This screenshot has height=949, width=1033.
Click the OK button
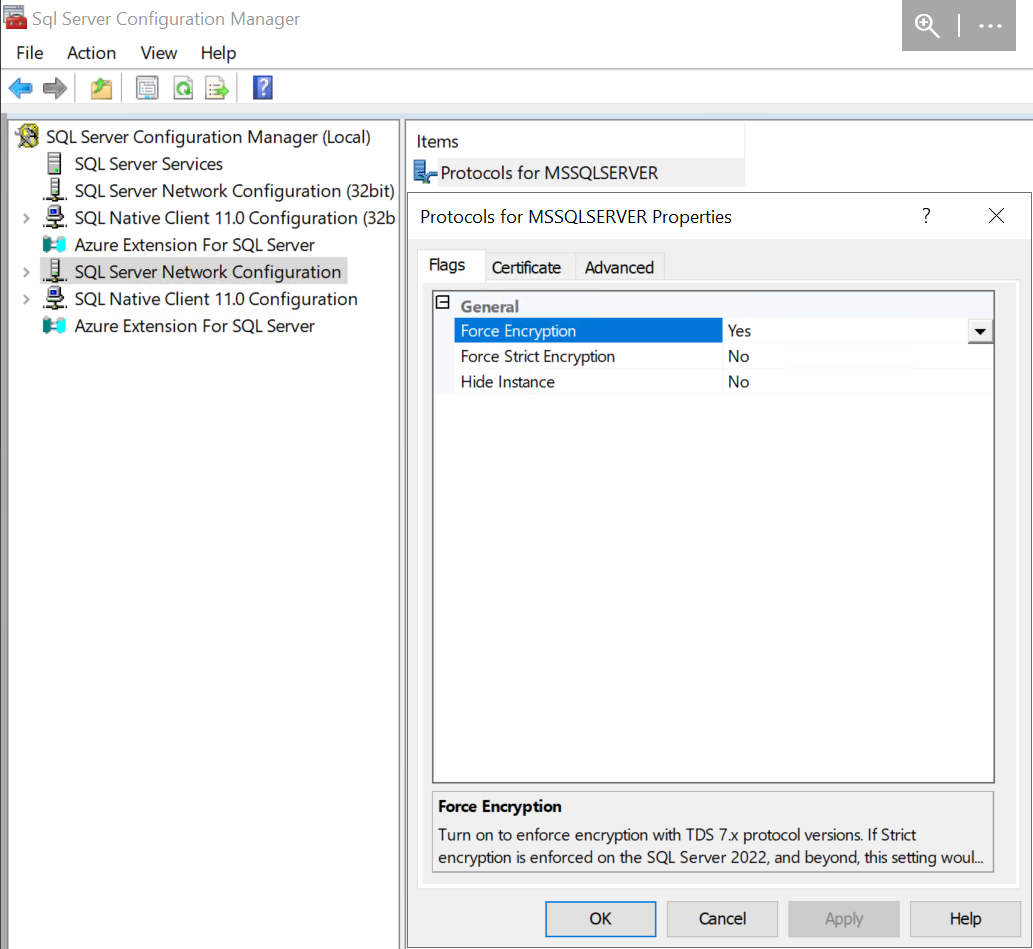pyautogui.click(x=600, y=919)
